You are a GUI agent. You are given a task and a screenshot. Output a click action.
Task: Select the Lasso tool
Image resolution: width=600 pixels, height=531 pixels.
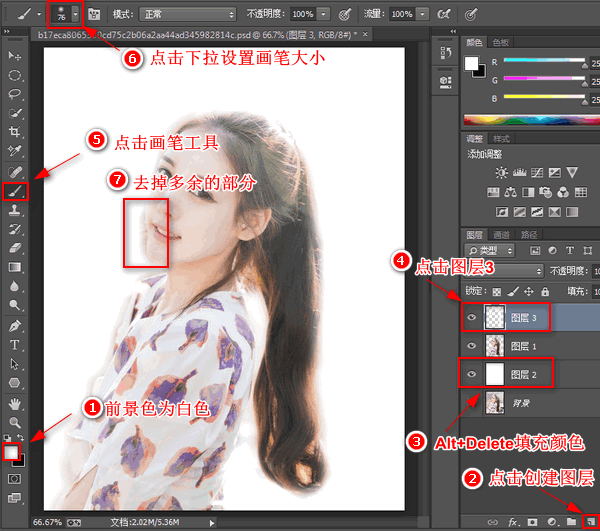pyautogui.click(x=16, y=93)
